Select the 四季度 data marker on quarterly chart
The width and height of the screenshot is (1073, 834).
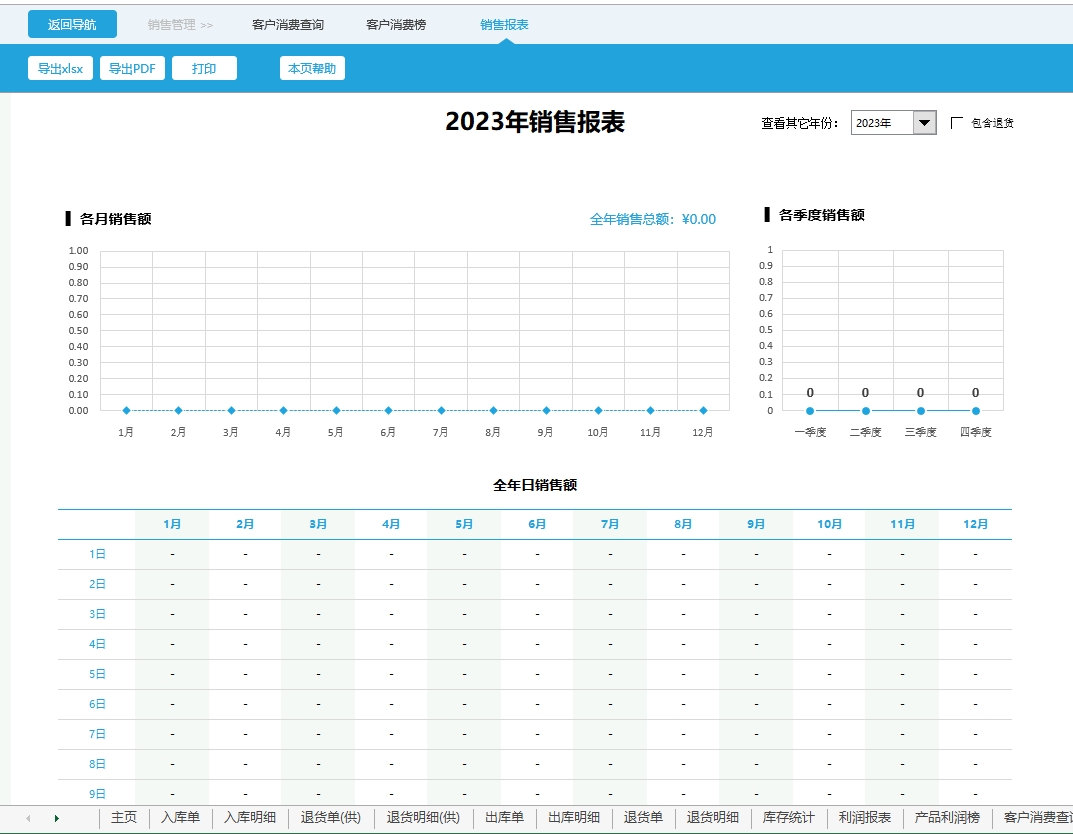tap(975, 410)
